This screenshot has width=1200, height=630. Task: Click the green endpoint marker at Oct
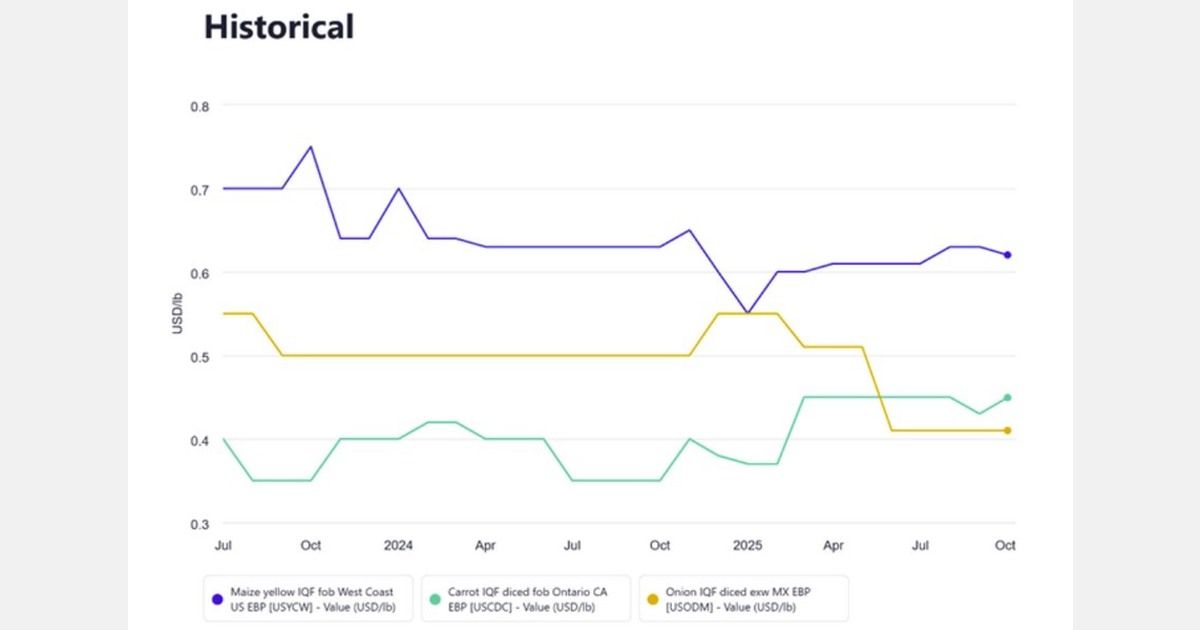[1007, 397]
